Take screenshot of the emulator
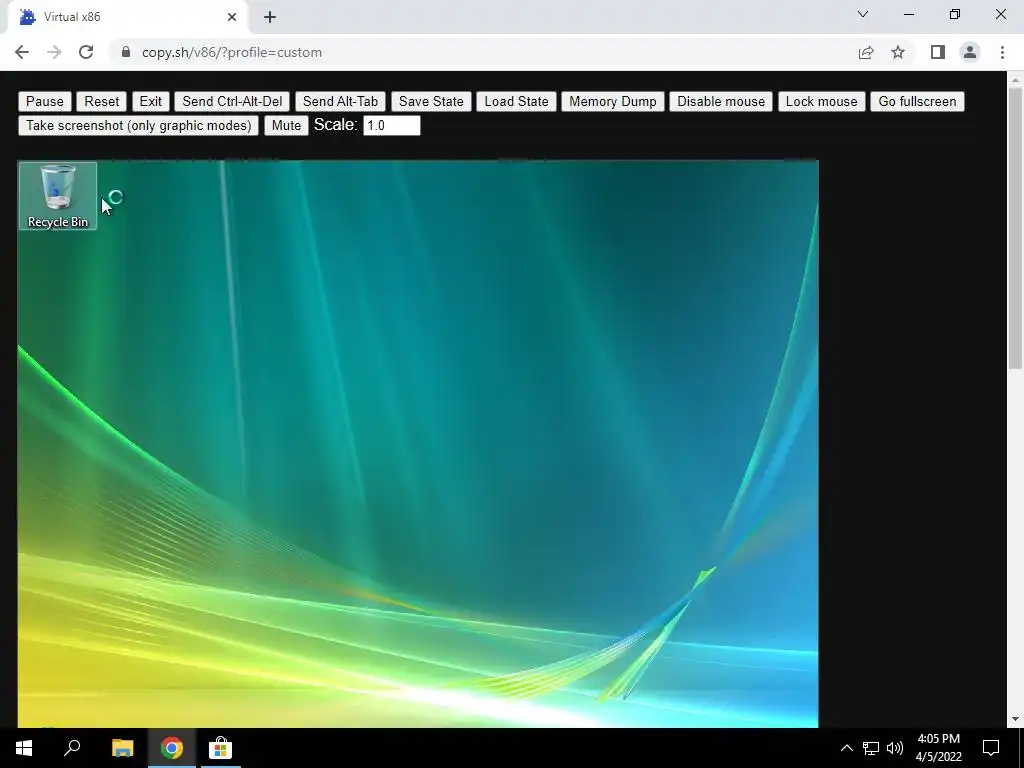This screenshot has width=1024, height=768. tap(138, 125)
